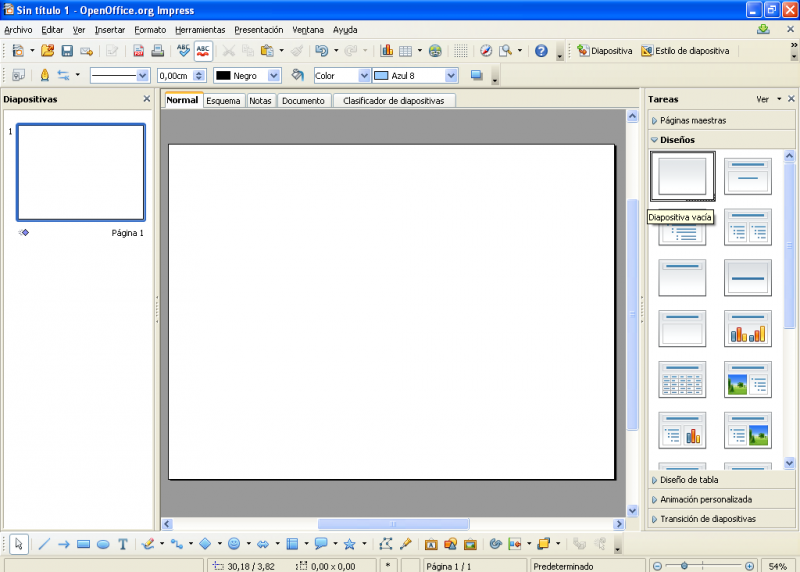Select the Página 1 slide thumbnail

[81, 172]
